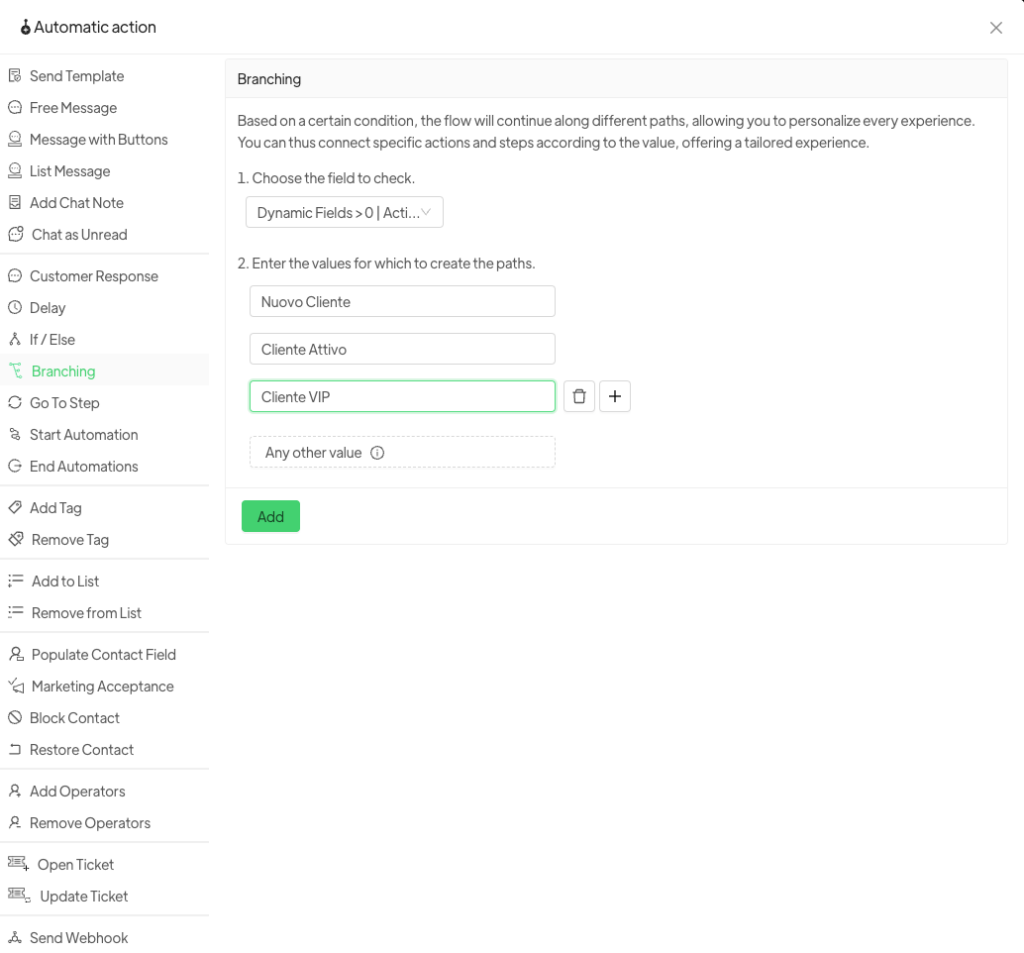Click the info icon near Any other value
Viewport: 1024px width, 953px height.
tap(377, 453)
